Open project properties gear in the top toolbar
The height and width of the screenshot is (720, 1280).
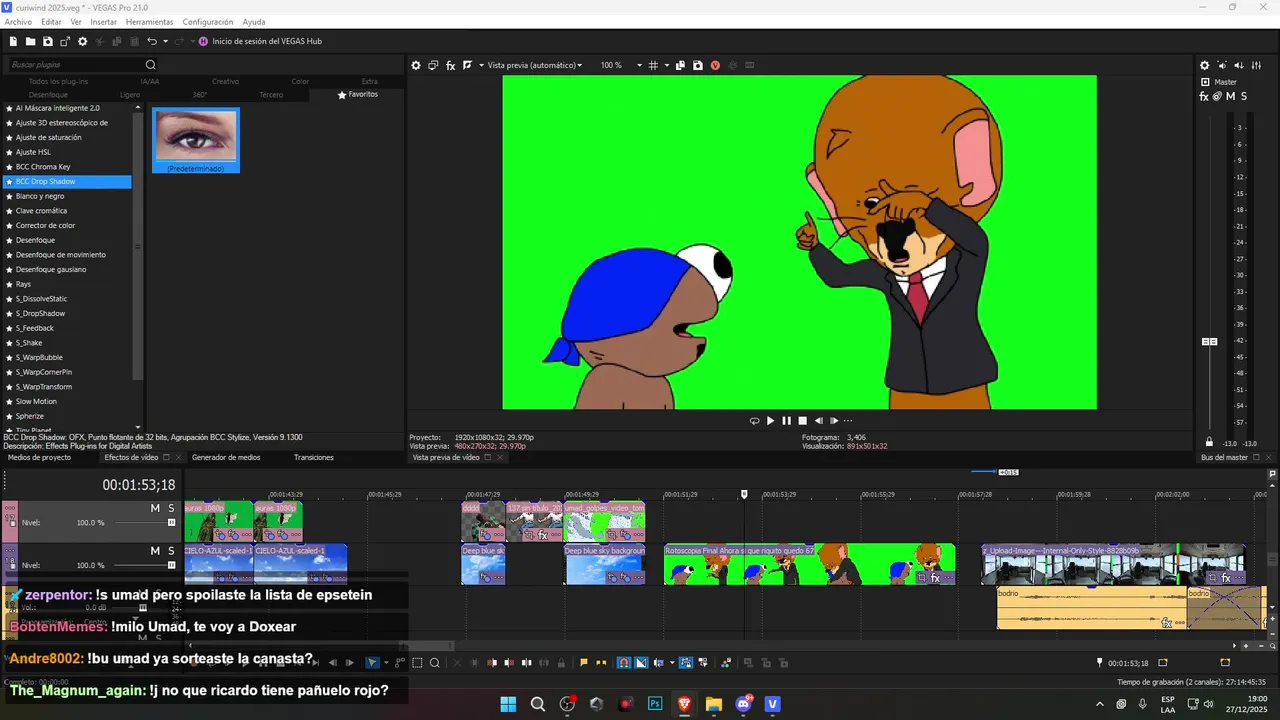(83, 41)
